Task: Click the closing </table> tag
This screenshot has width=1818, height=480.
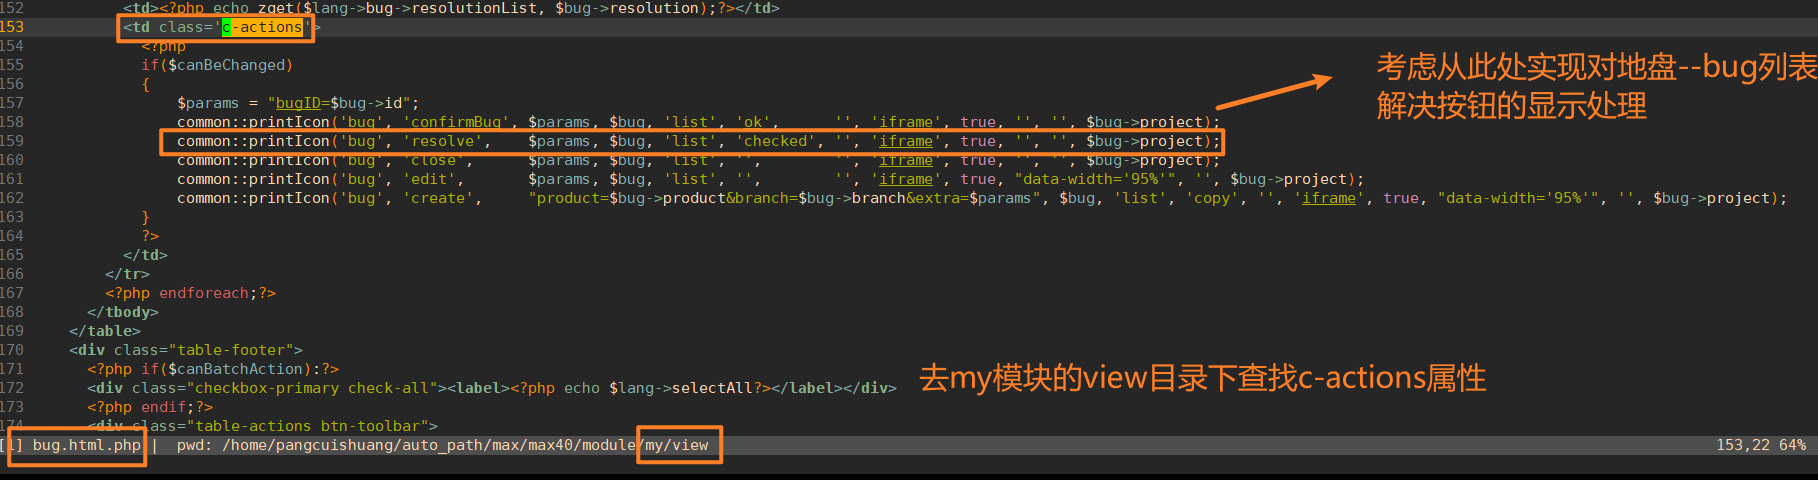Action: coord(104,331)
